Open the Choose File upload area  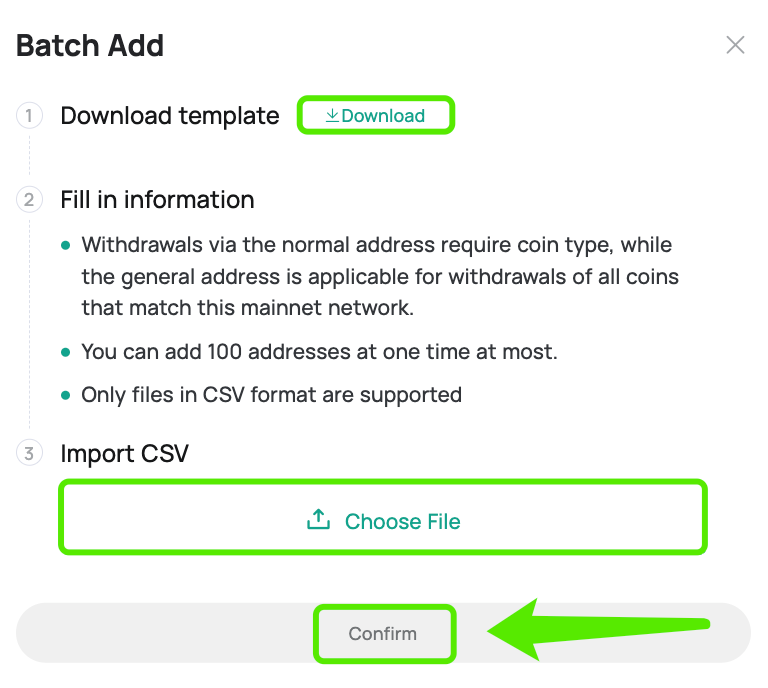[383, 517]
